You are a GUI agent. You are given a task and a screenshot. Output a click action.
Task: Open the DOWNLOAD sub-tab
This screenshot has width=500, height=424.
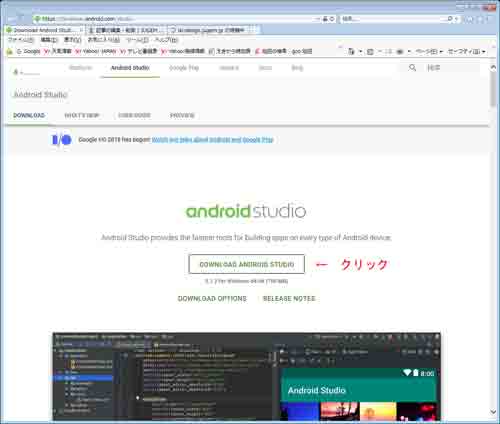(x=29, y=115)
